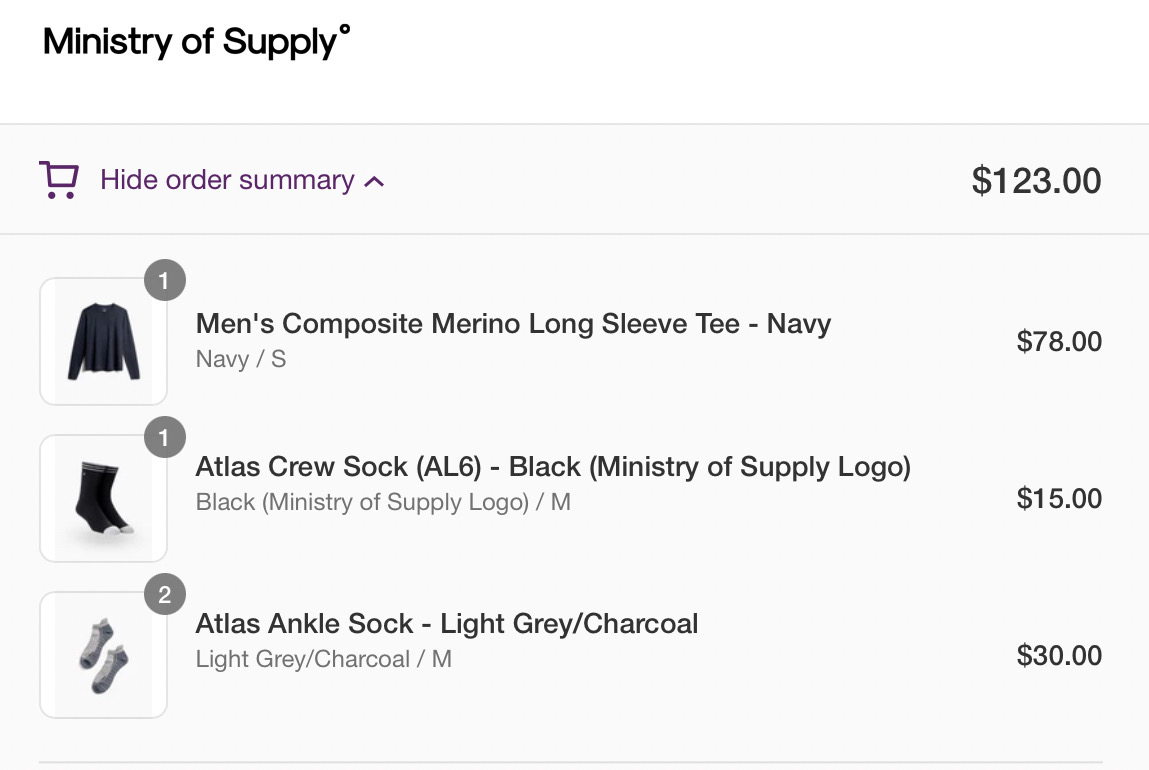The image size is (1149, 770).
Task: Click quantity badge 2 on ankle socks
Action: 165,595
